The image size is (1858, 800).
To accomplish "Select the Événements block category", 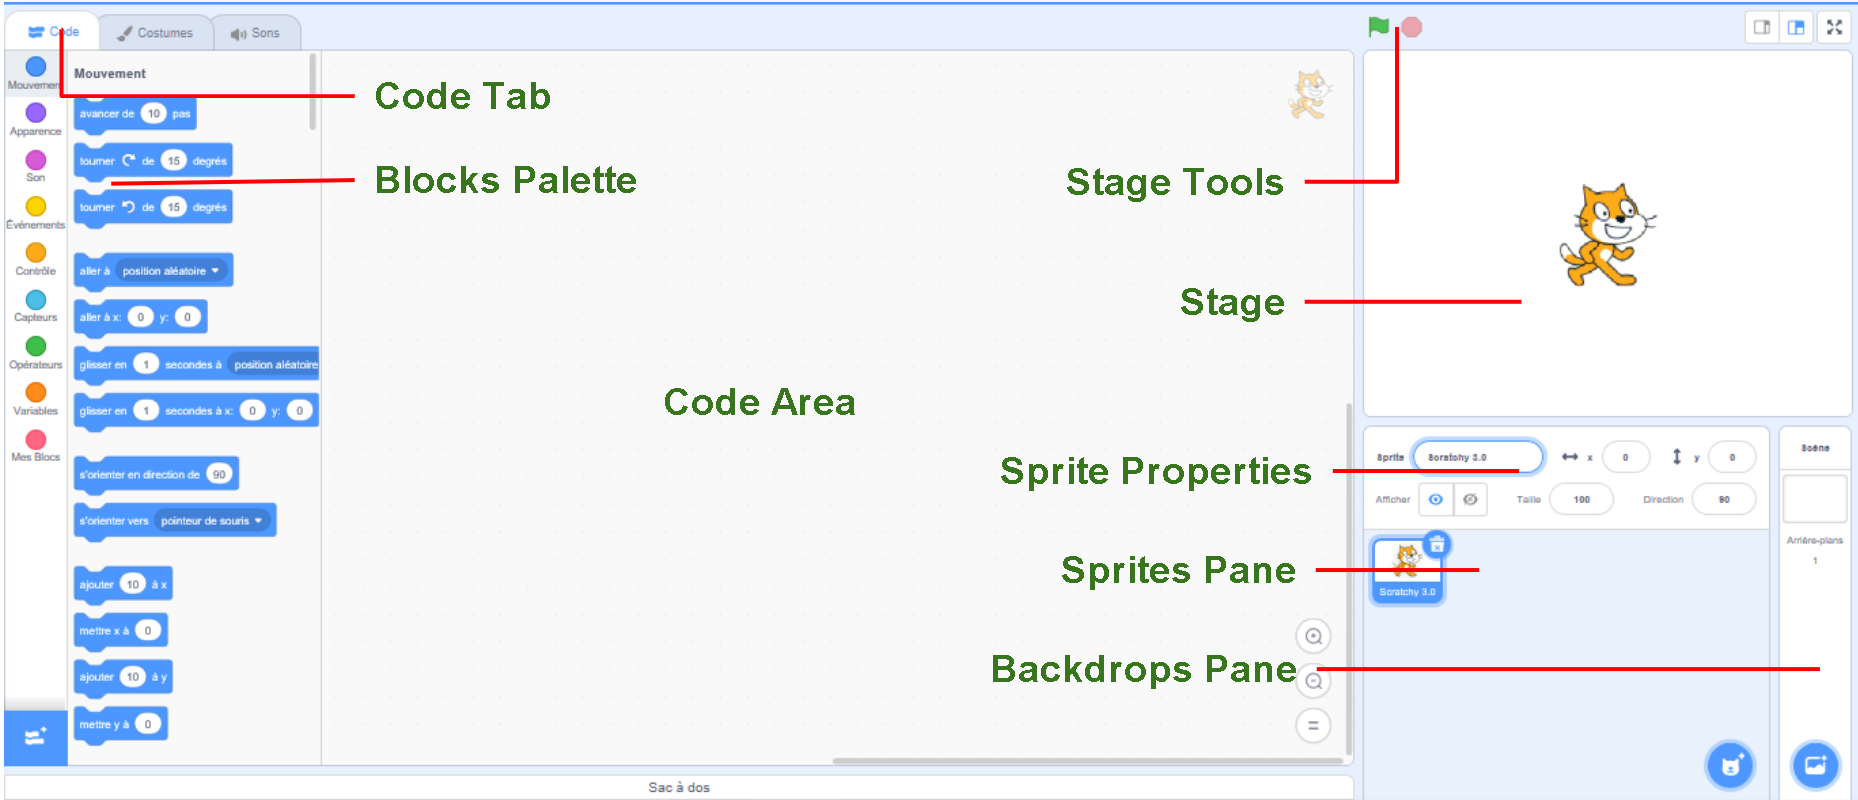I will pyautogui.click(x=36, y=210).
